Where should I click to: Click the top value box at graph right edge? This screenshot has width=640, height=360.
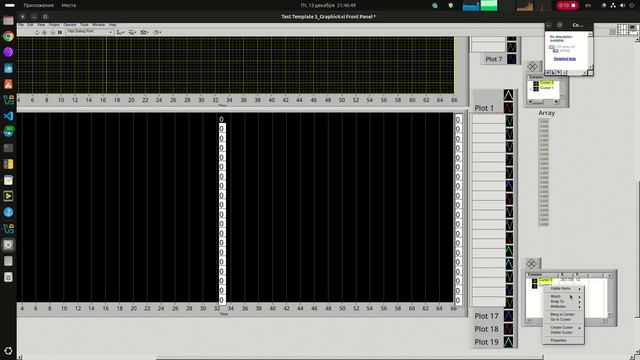point(458,120)
